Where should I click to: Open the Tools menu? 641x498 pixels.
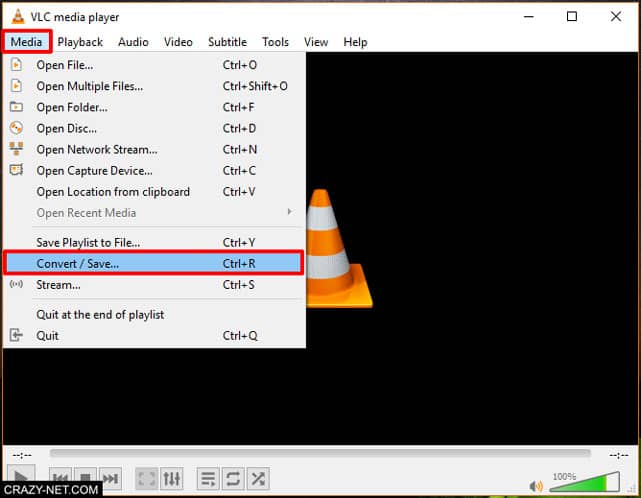coord(275,42)
